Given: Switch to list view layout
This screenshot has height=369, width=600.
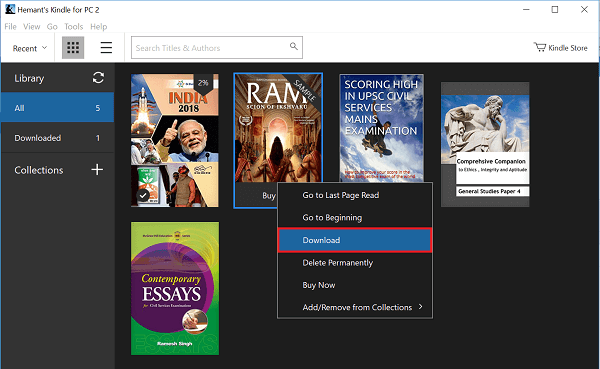Looking at the screenshot, I should tap(106, 48).
